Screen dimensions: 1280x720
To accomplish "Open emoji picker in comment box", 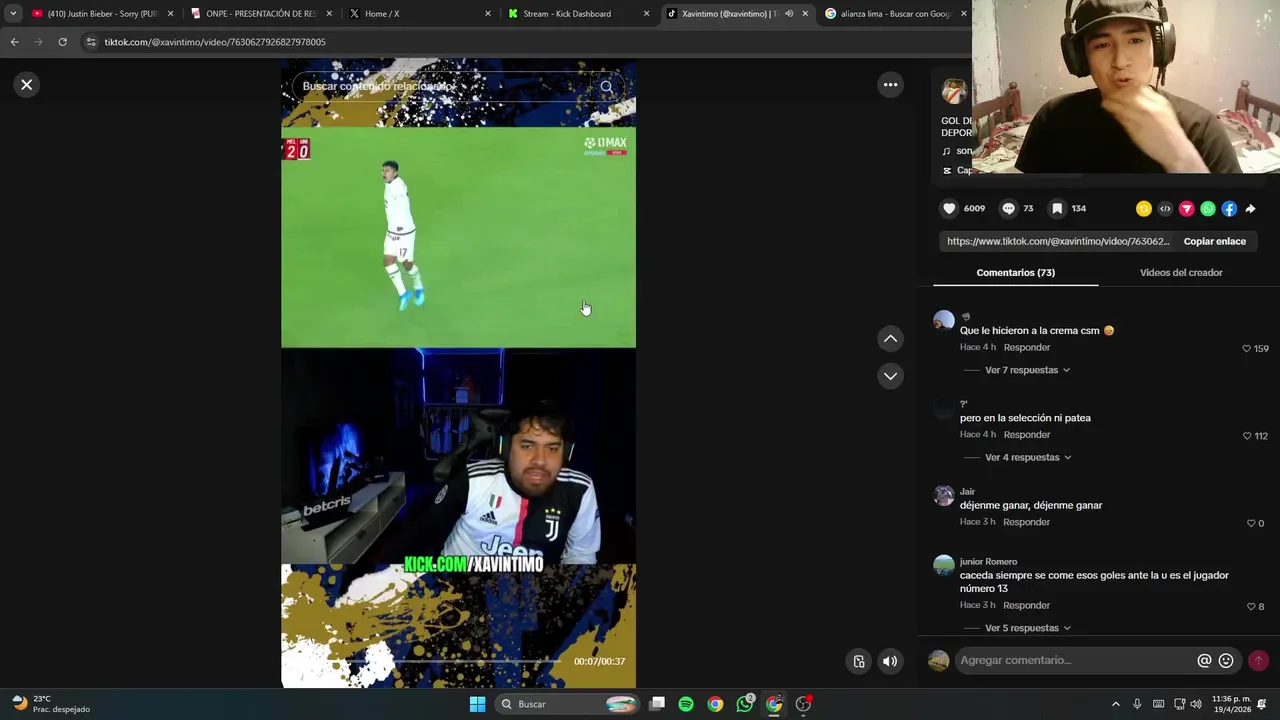I will (x=1226, y=660).
